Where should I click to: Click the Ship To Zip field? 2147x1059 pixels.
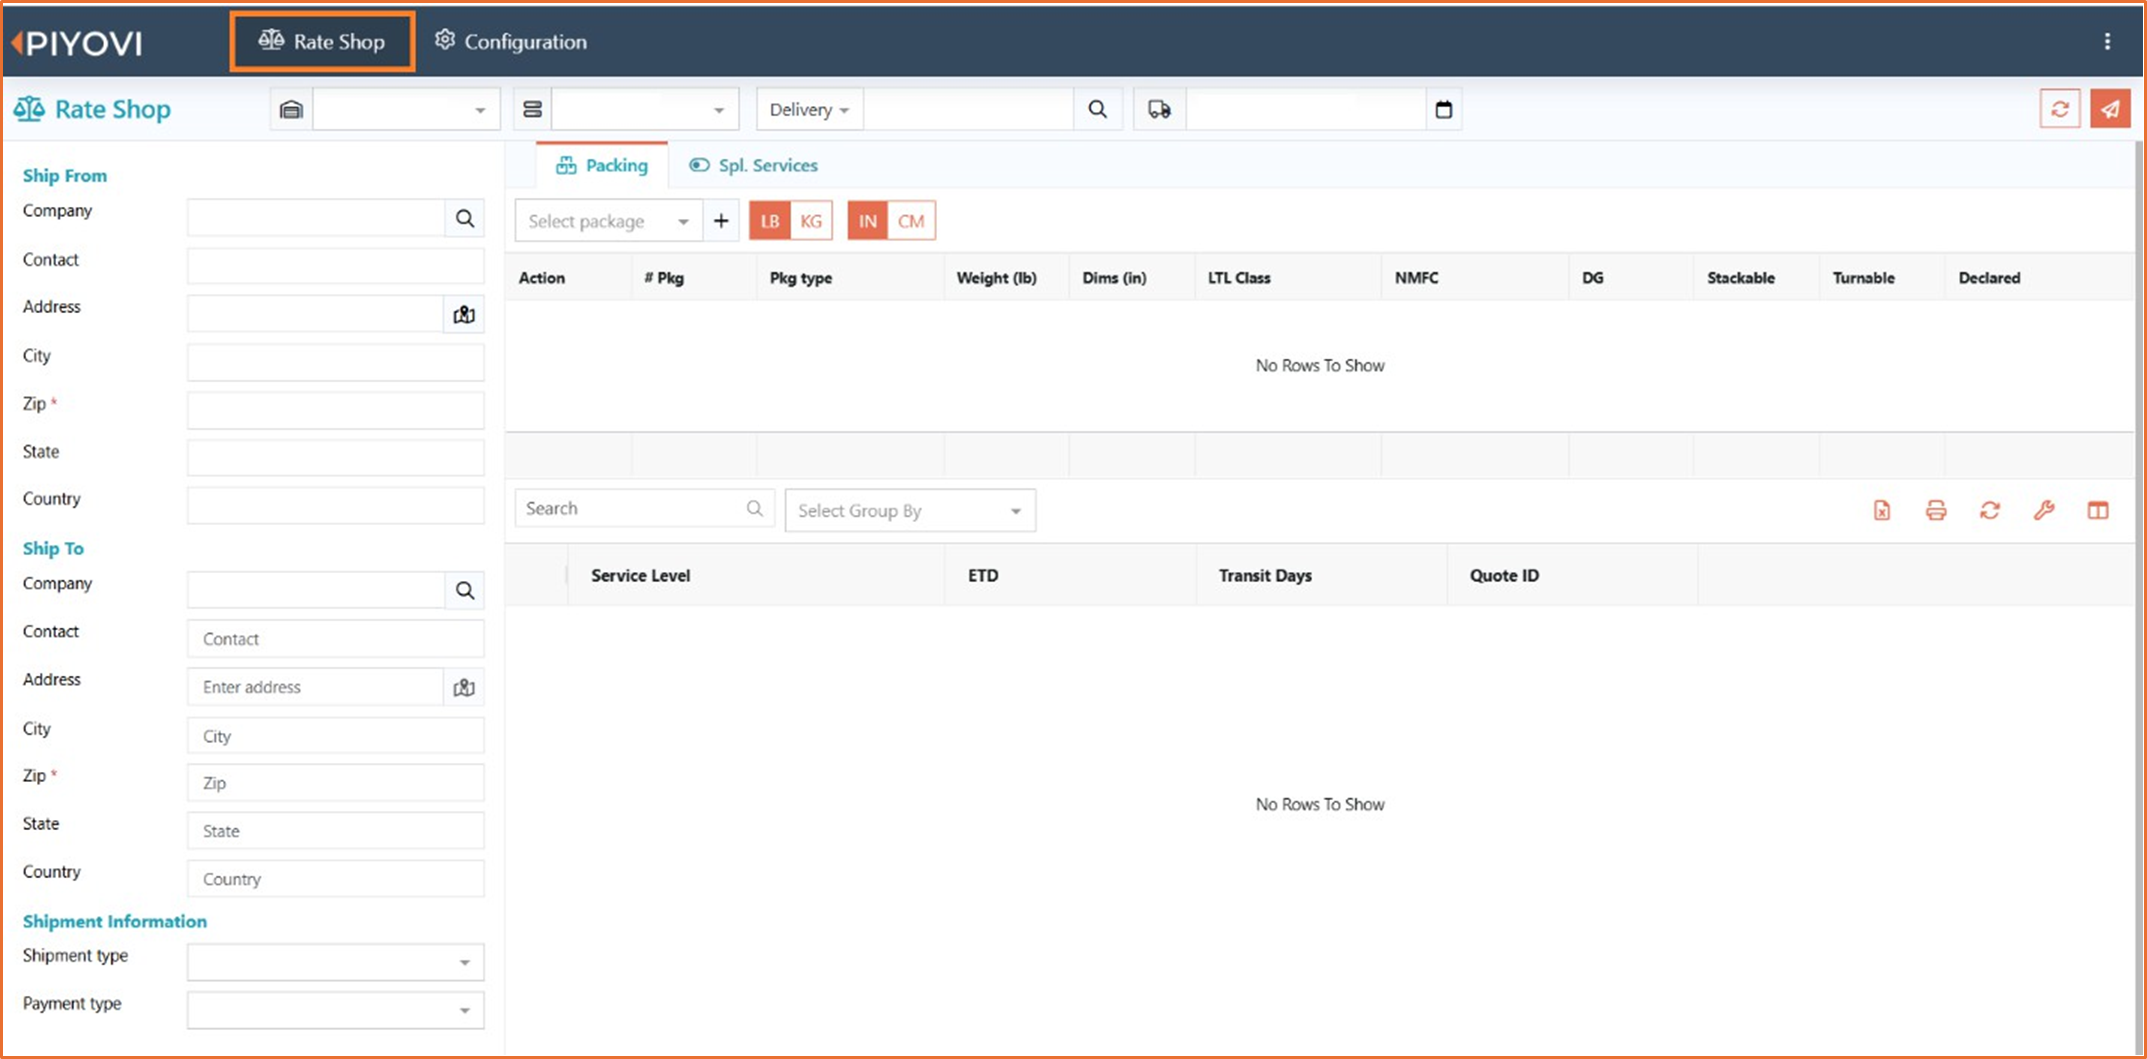pyautogui.click(x=336, y=782)
